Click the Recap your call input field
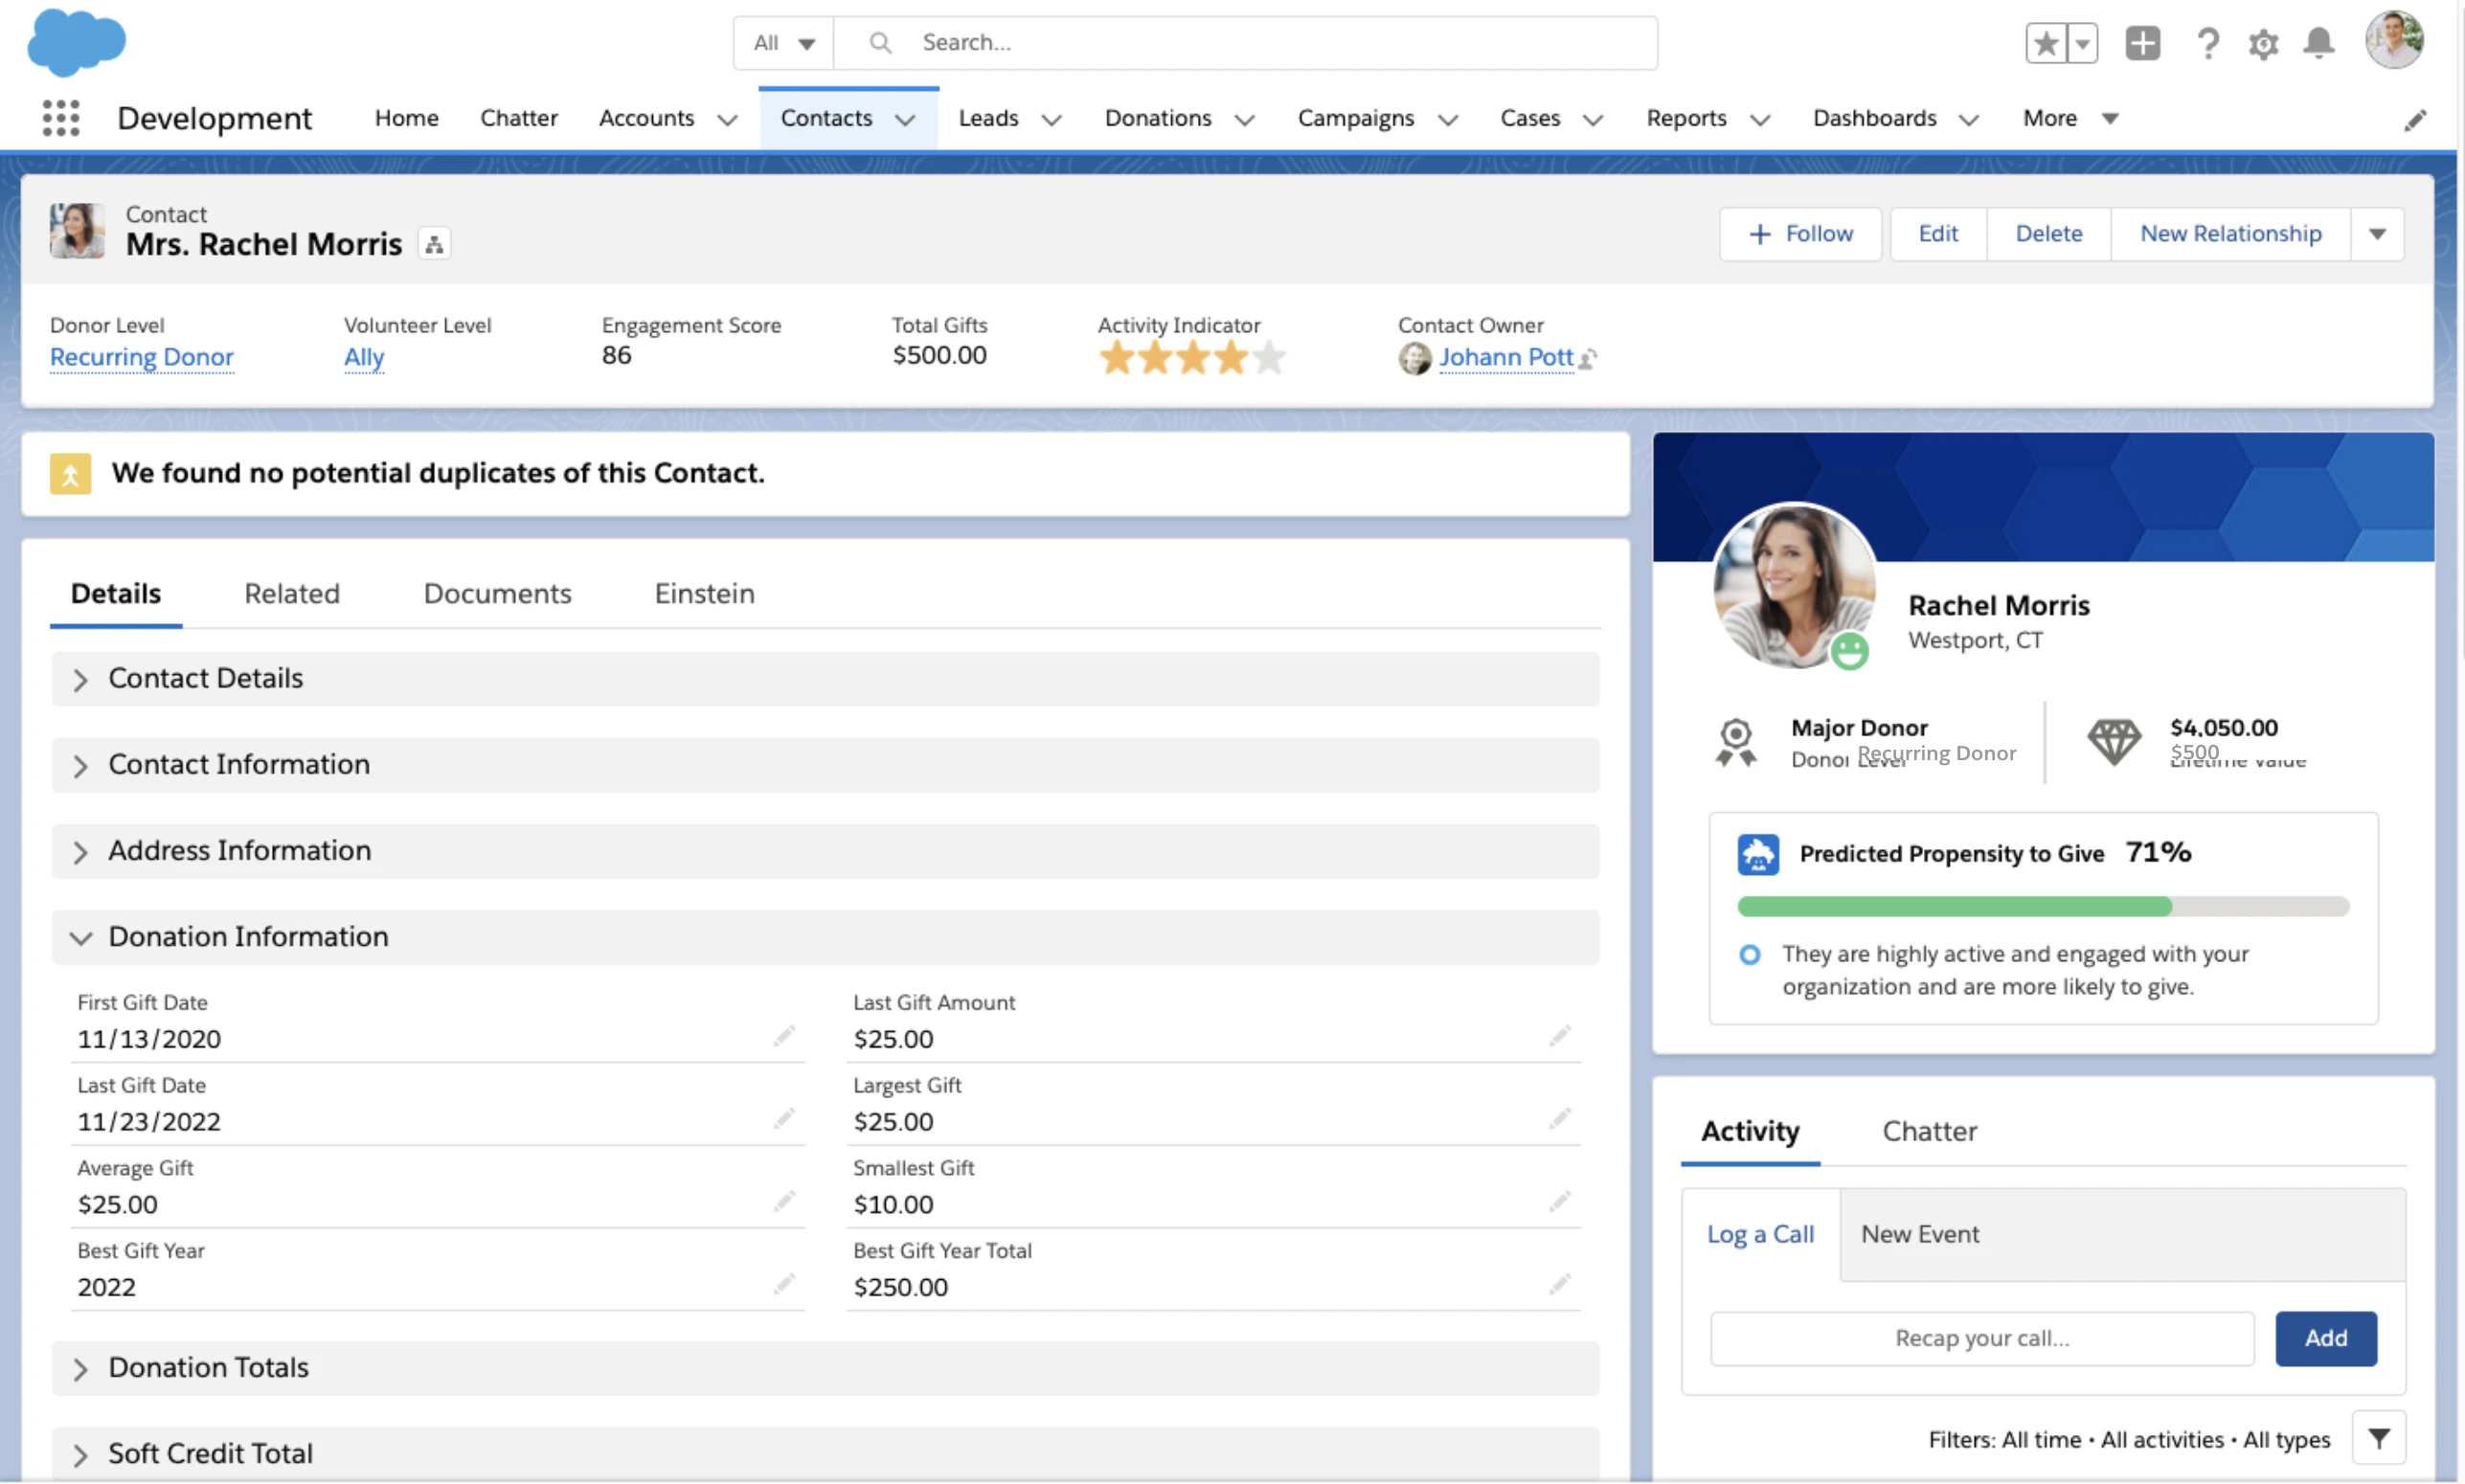Viewport: 2465px width, 1484px height. click(x=1981, y=1338)
